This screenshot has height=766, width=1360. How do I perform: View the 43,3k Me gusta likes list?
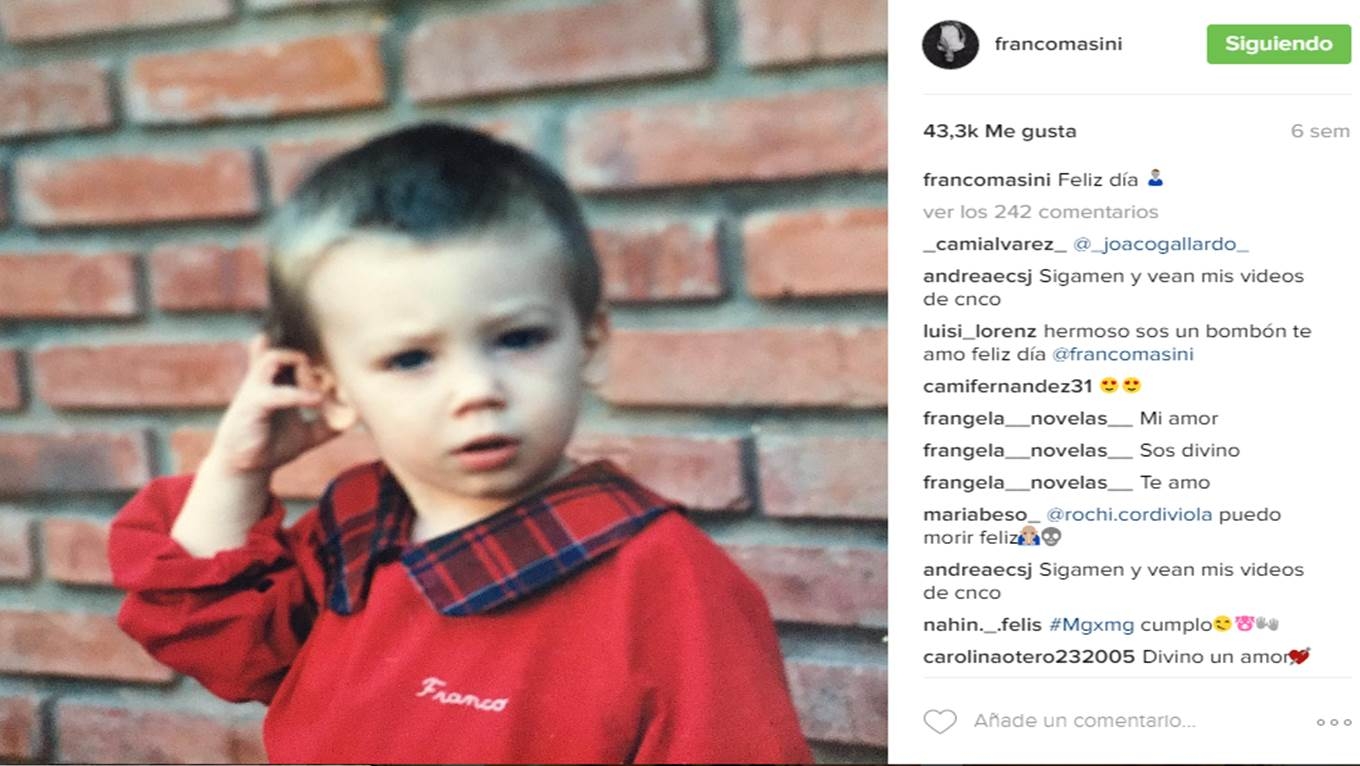999,131
